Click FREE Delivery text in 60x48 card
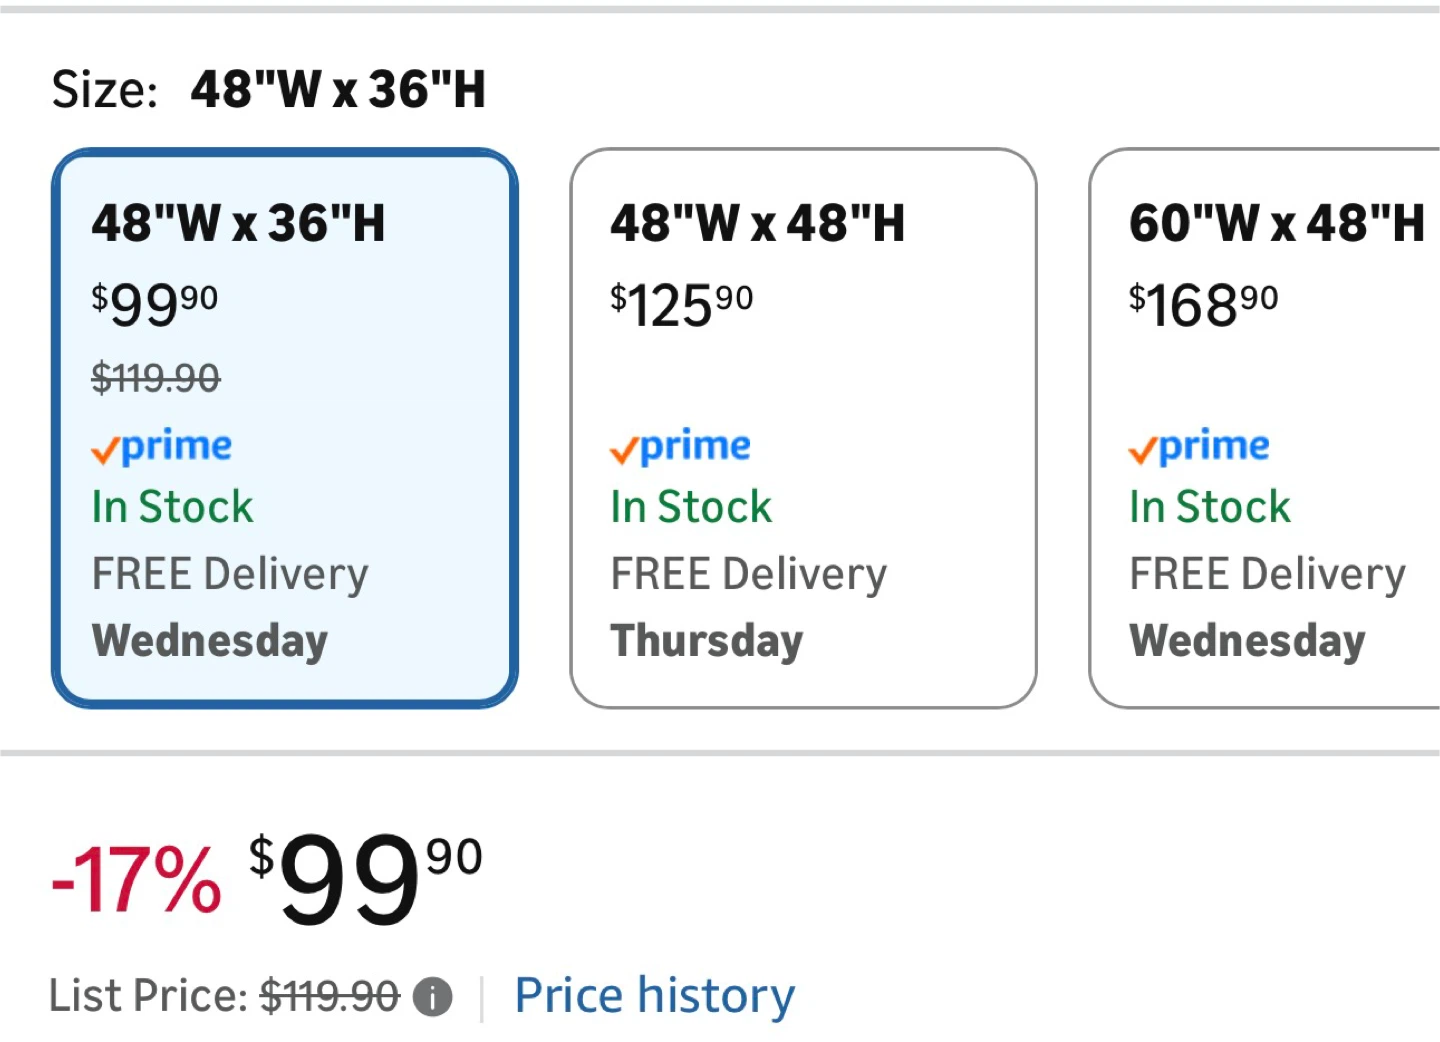1440x1042 pixels. click(1267, 574)
